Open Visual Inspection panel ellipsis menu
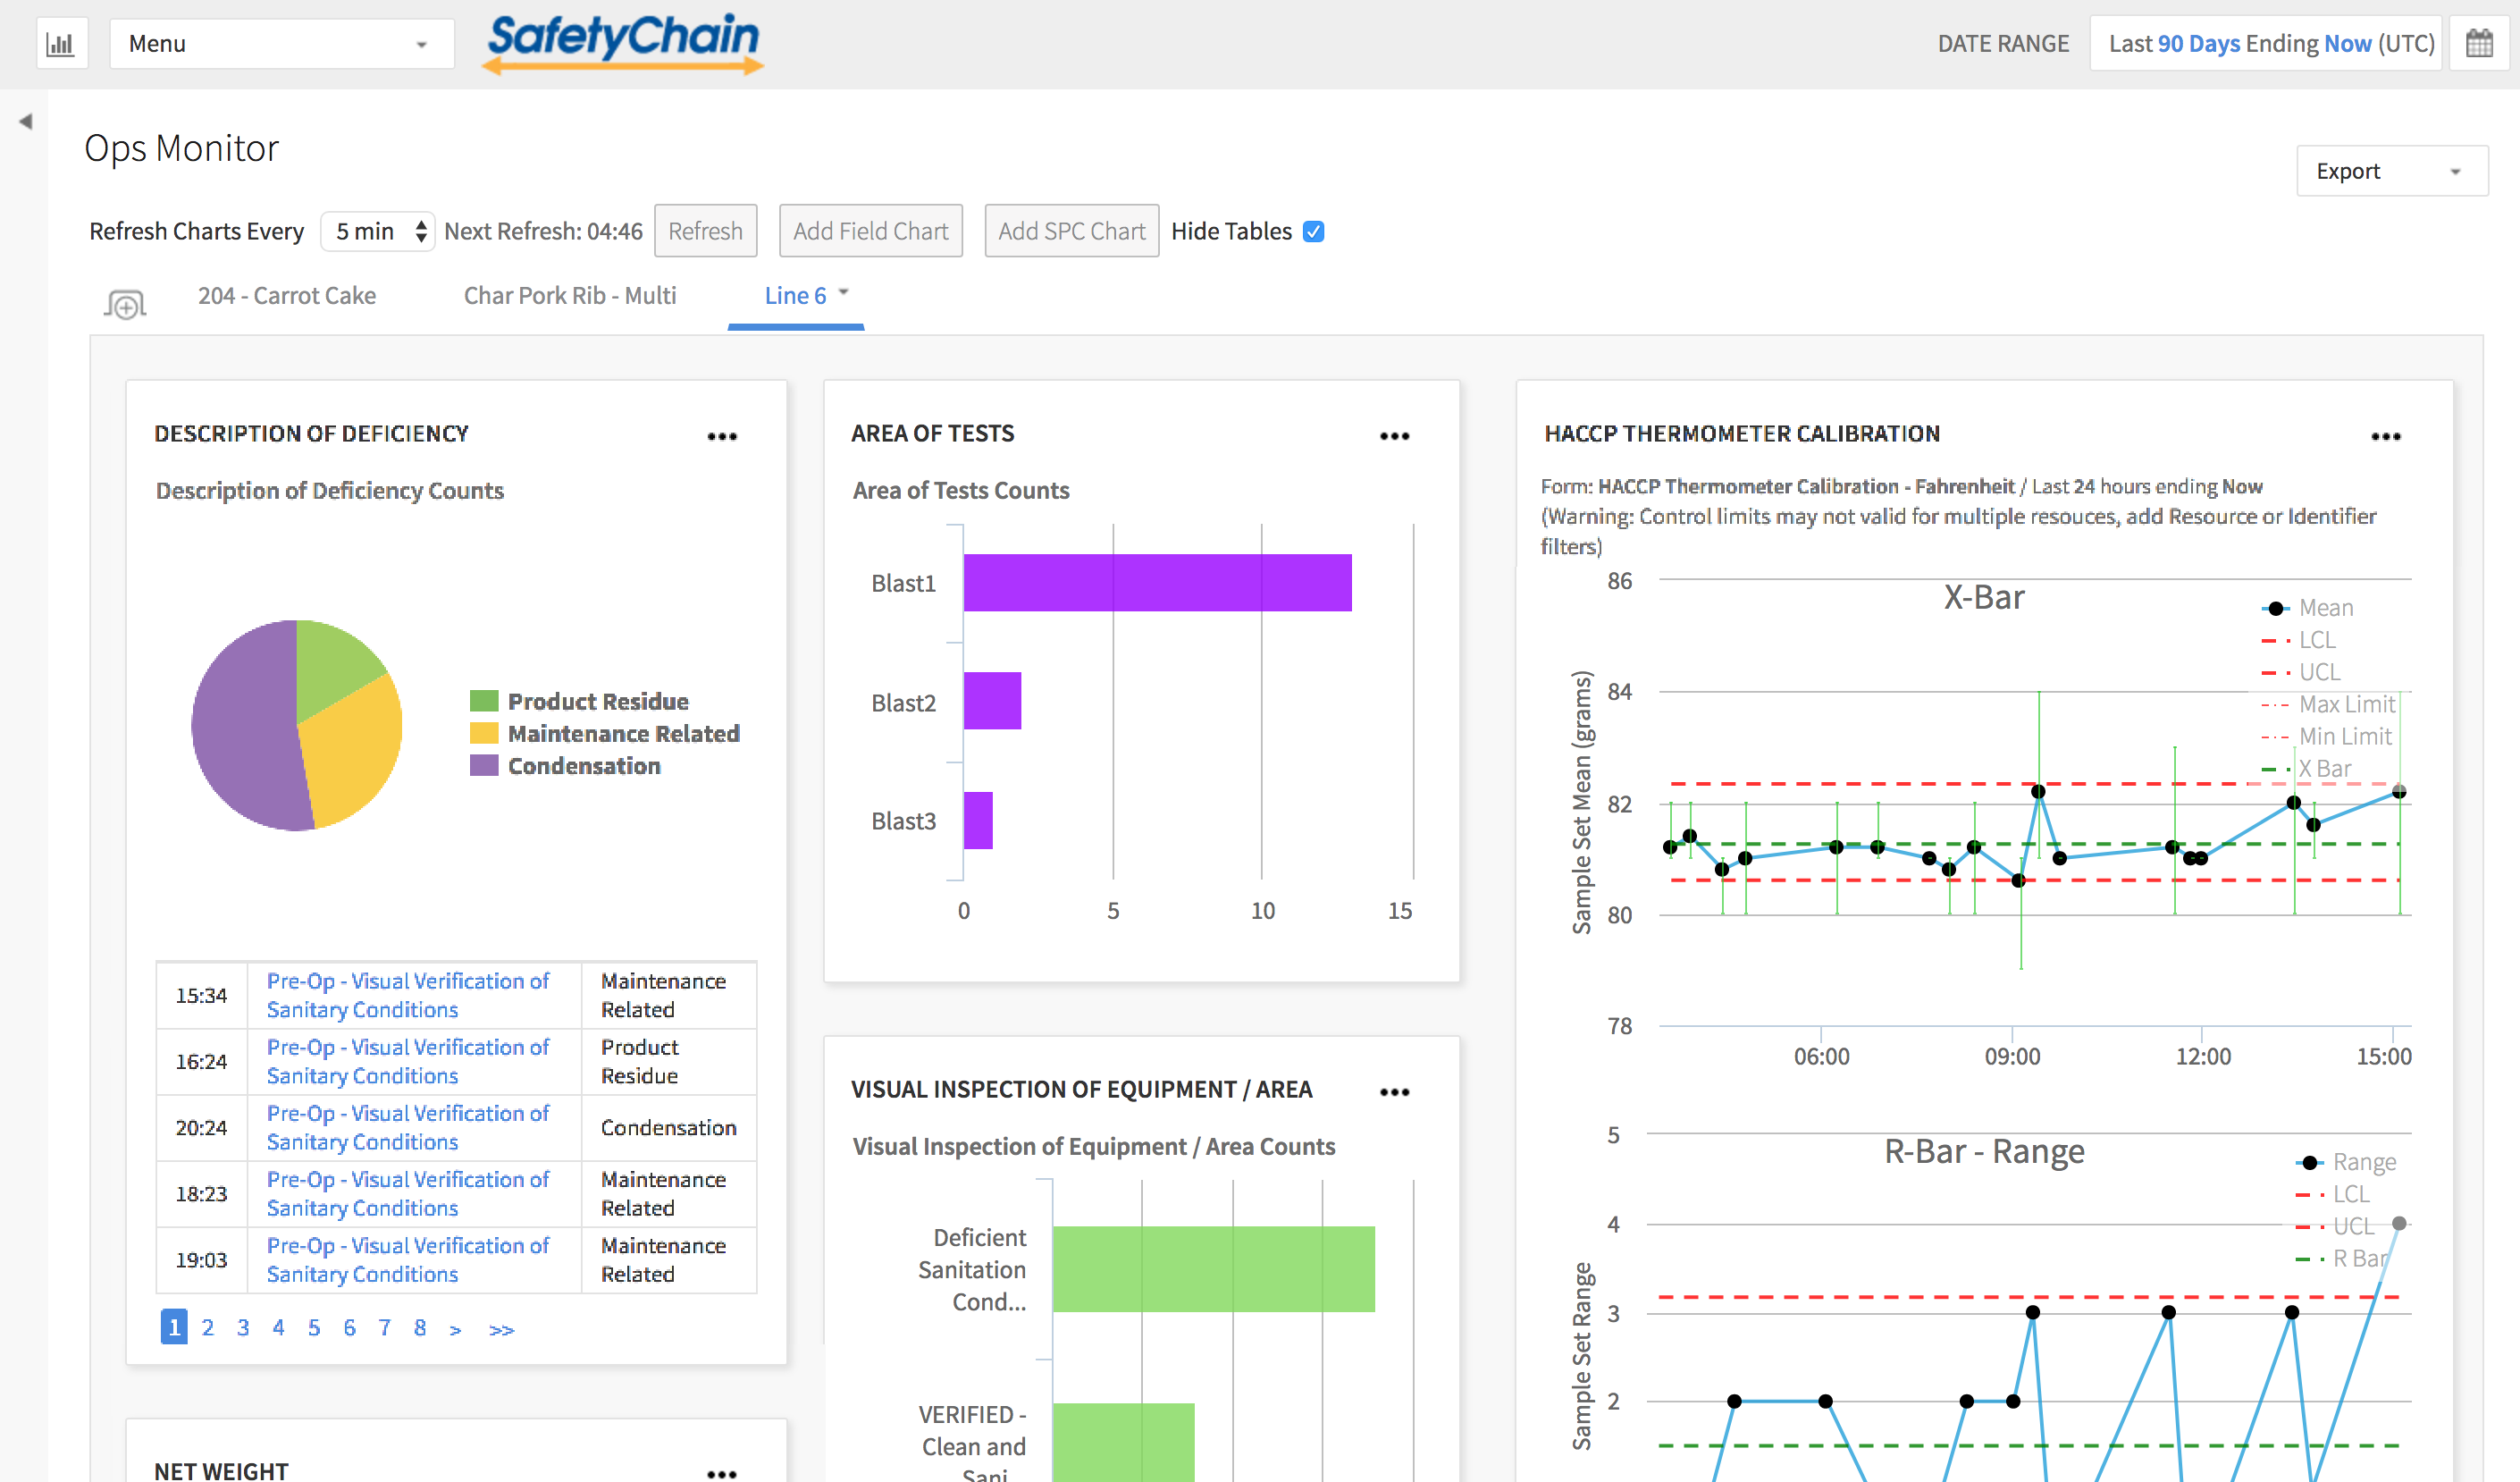 click(1394, 1092)
